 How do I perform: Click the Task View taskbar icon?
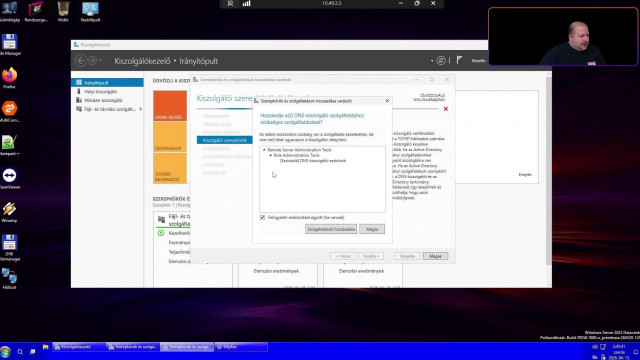33,351
